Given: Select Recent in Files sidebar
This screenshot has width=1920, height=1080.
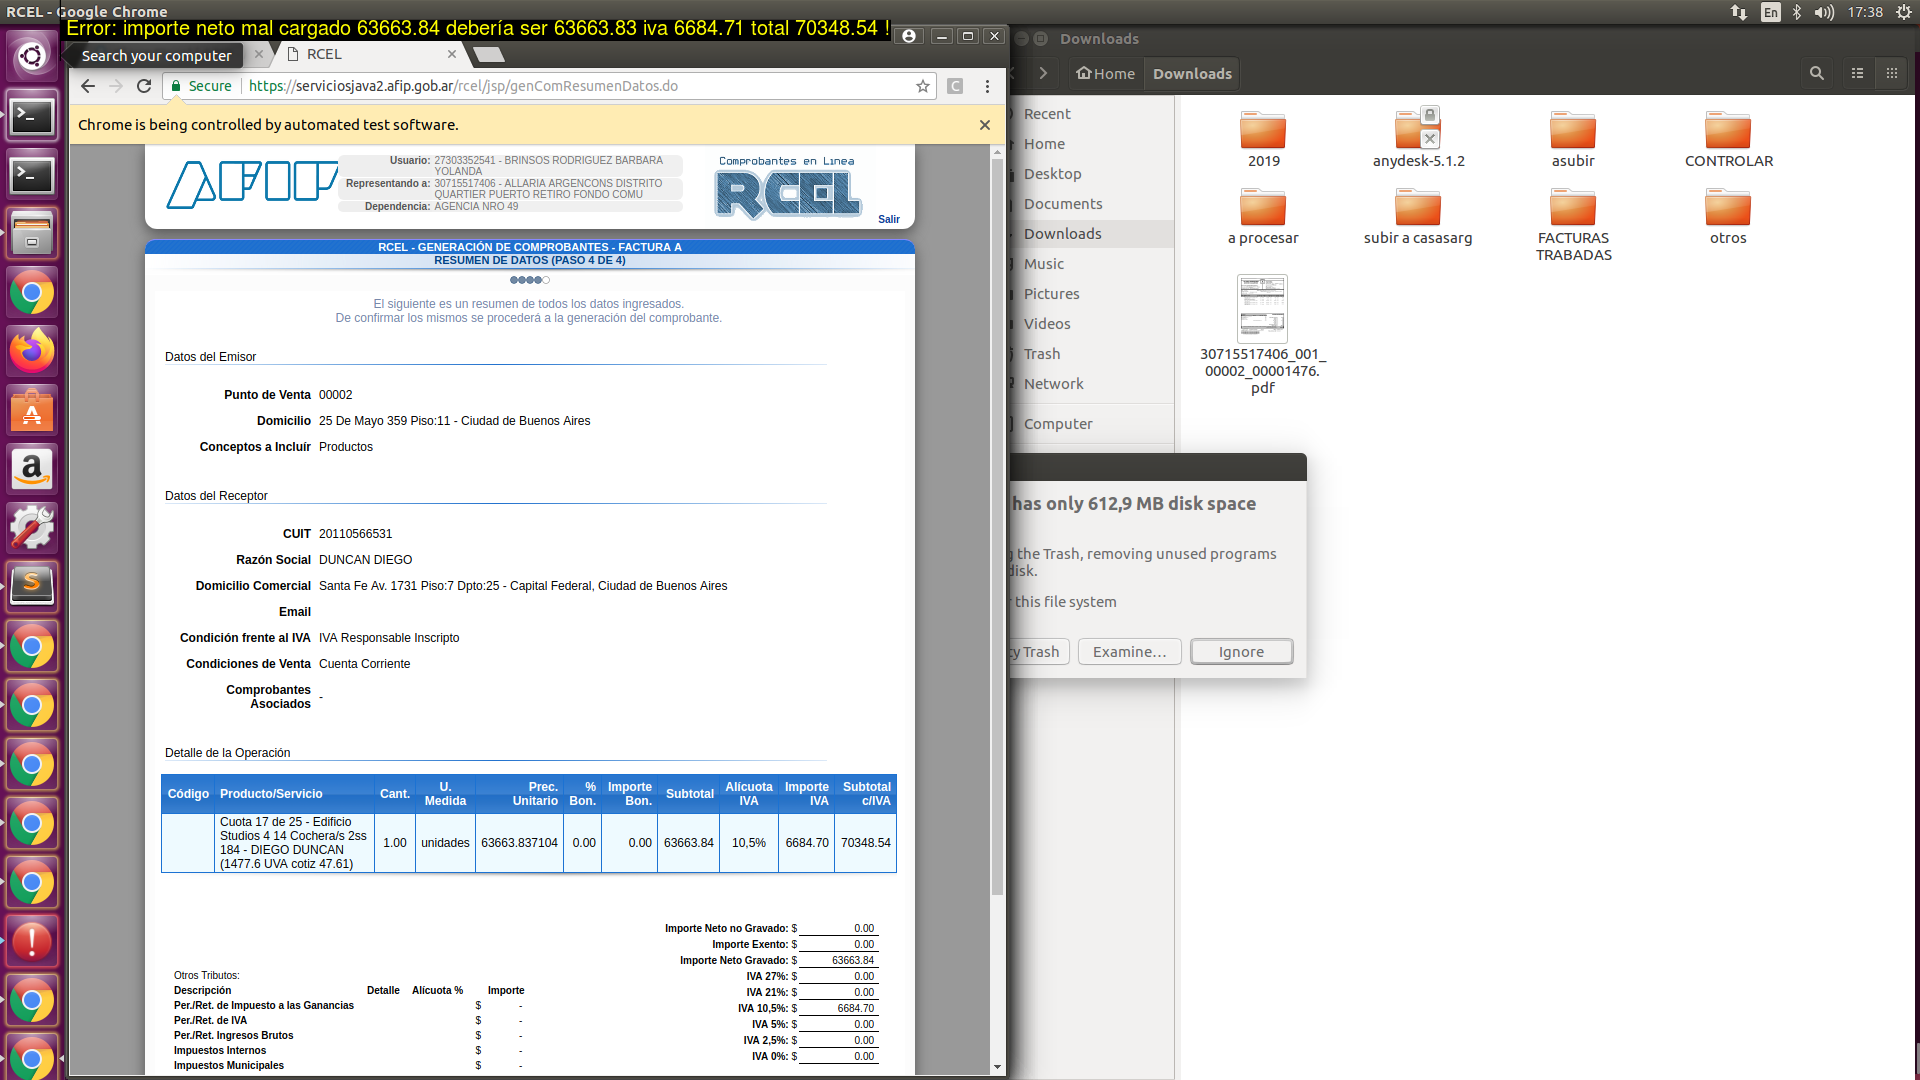Looking at the screenshot, I should coord(1047,114).
